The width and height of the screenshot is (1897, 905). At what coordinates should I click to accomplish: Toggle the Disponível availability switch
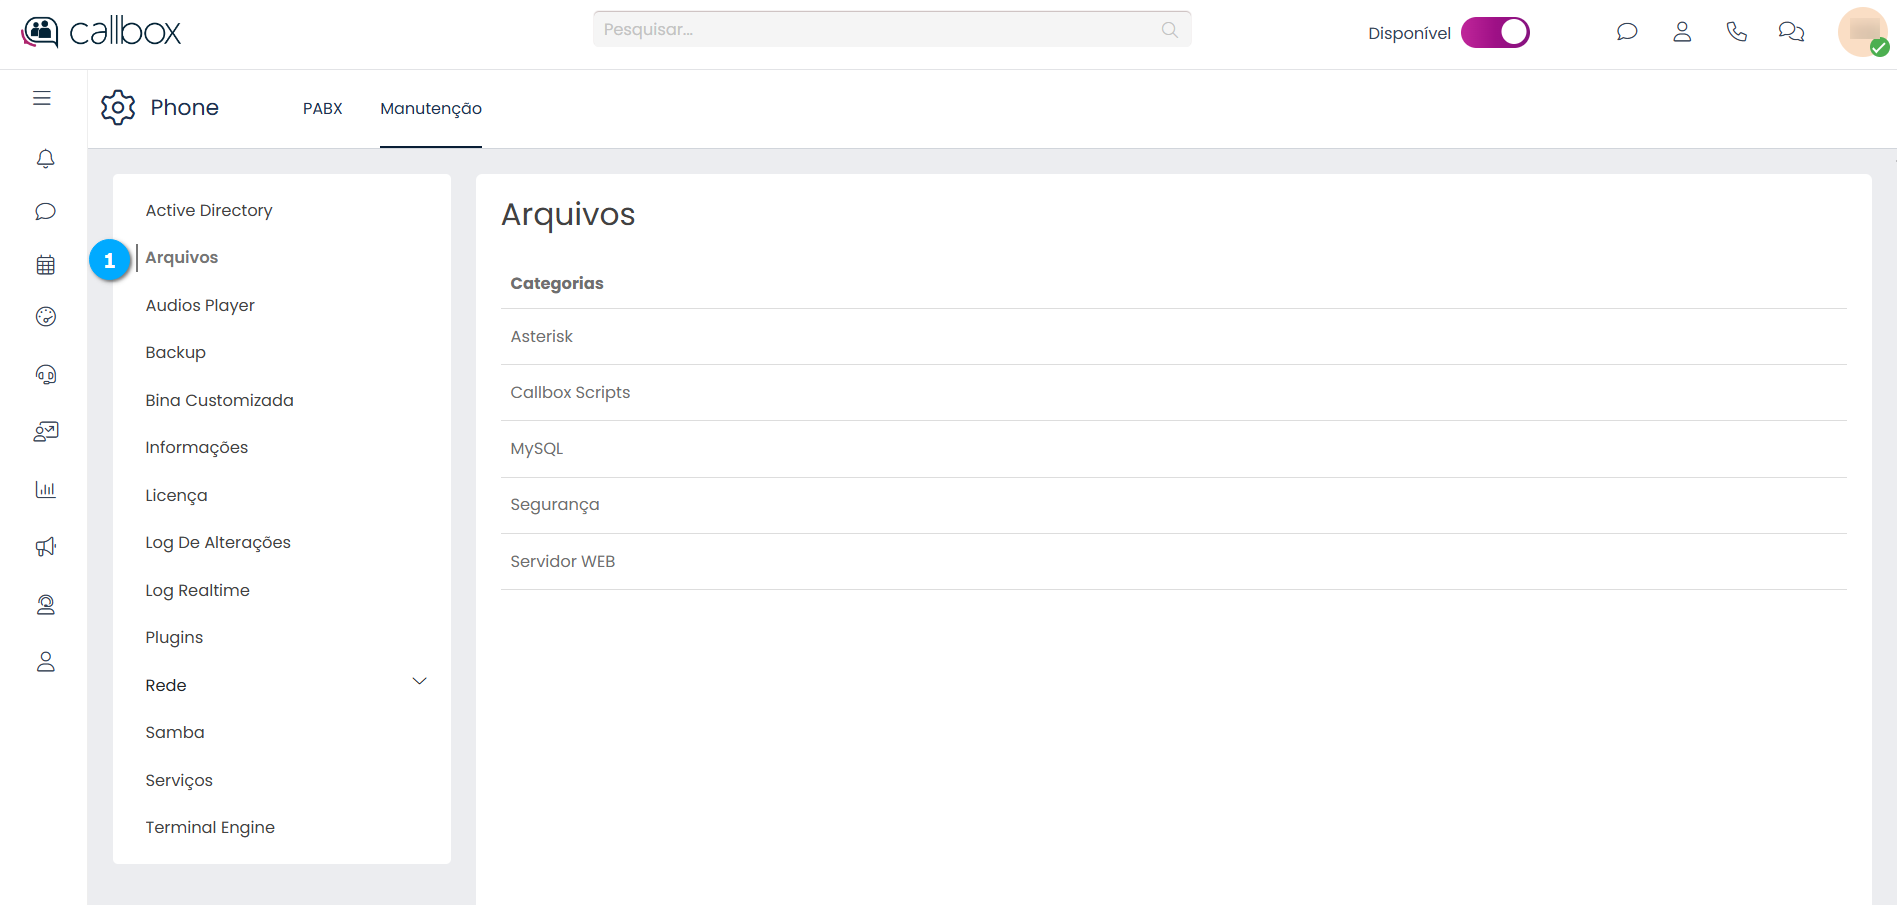click(1495, 33)
